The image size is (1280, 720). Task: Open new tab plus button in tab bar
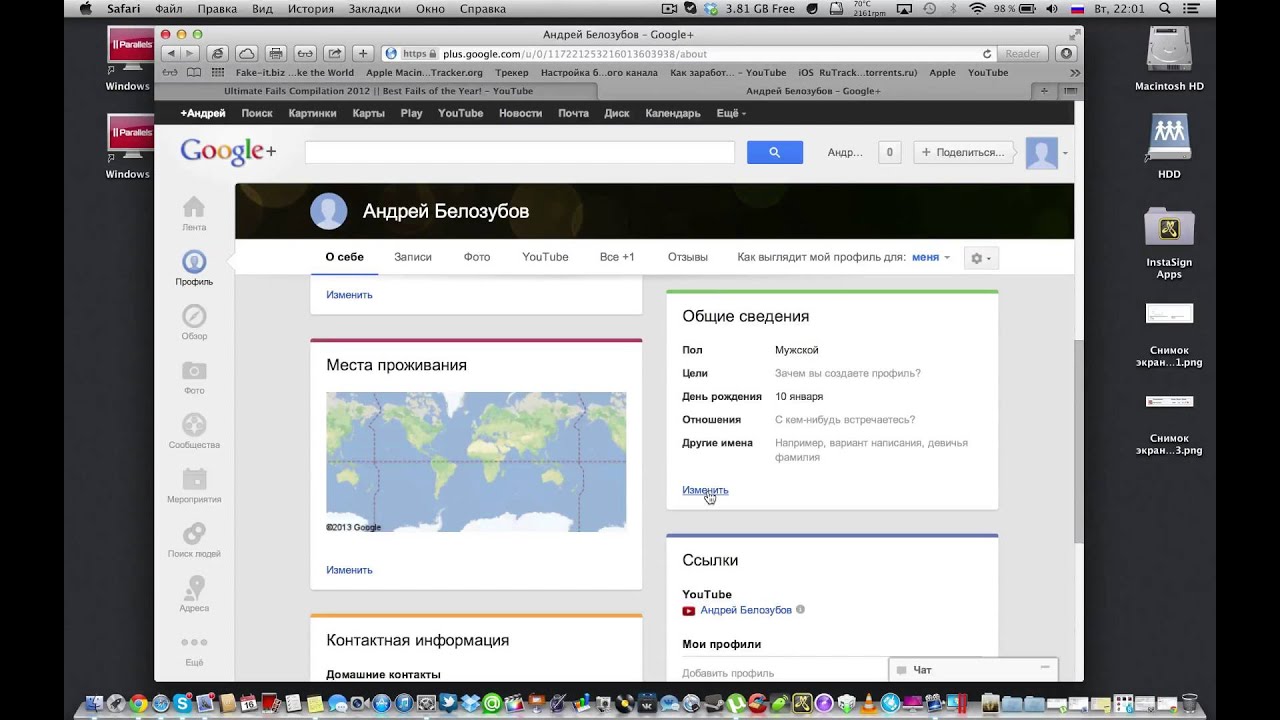[x=1045, y=91]
